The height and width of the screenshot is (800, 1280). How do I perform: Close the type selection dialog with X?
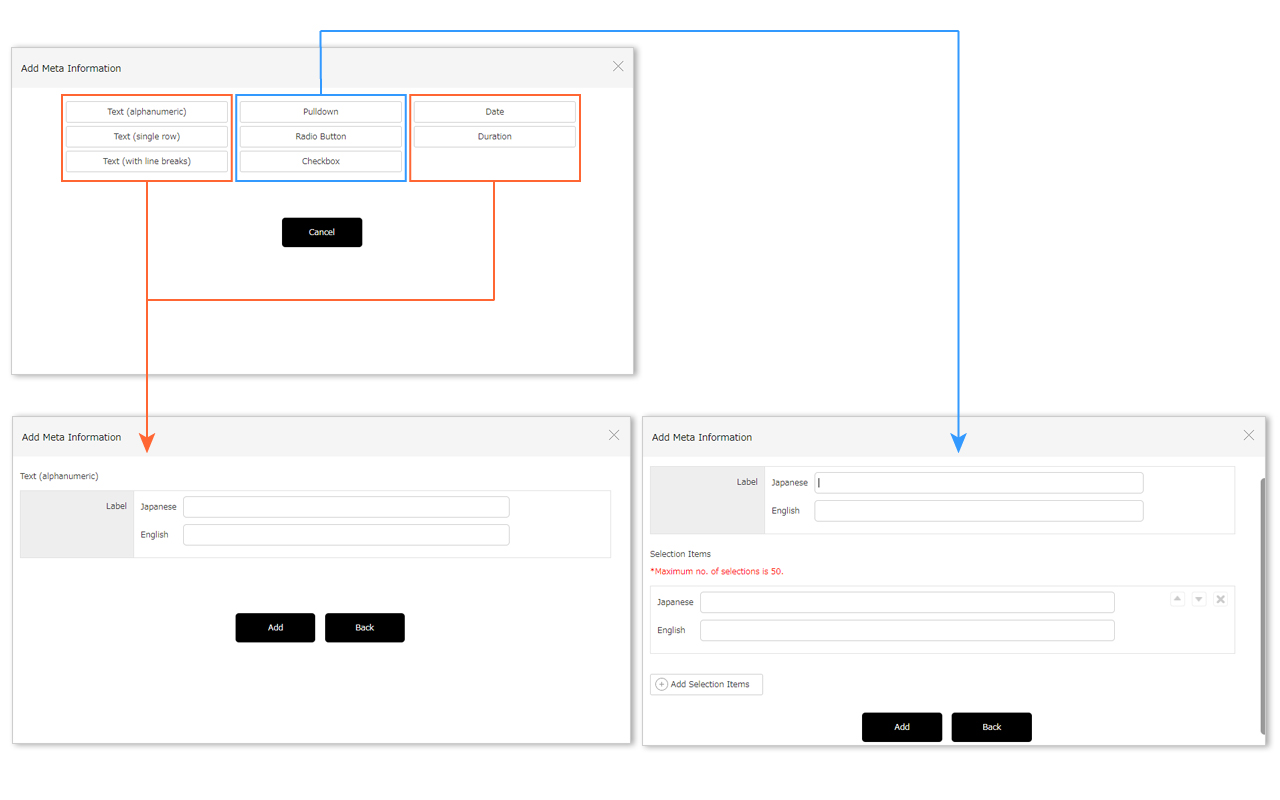(618, 66)
